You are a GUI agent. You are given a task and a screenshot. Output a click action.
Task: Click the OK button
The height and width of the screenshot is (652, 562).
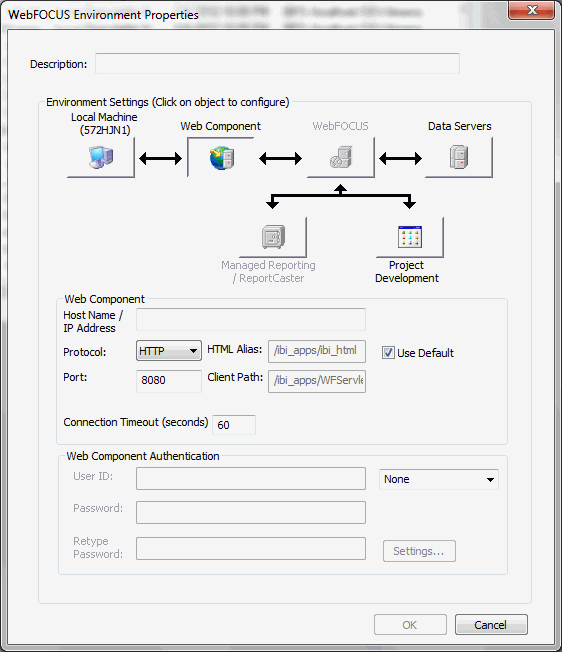[410, 625]
